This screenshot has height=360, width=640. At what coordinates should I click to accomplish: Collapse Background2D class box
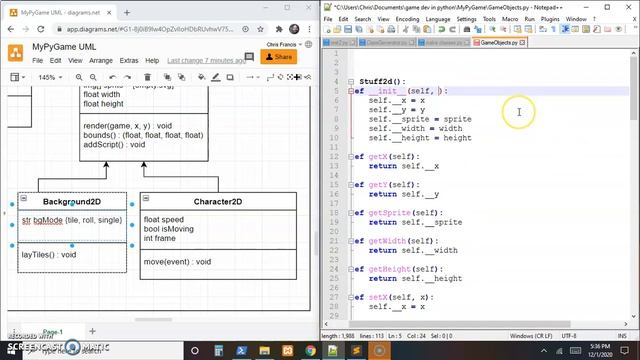coord(24,198)
